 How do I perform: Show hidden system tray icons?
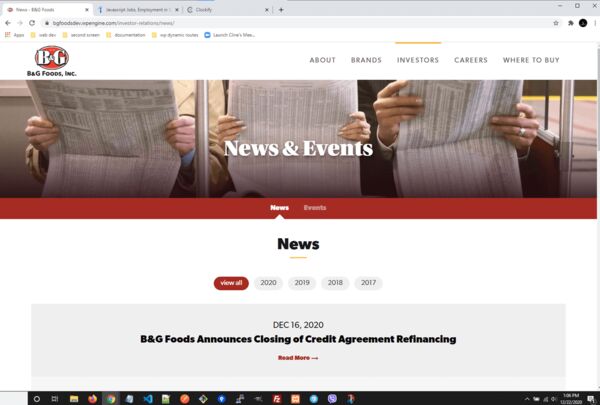coord(527,399)
